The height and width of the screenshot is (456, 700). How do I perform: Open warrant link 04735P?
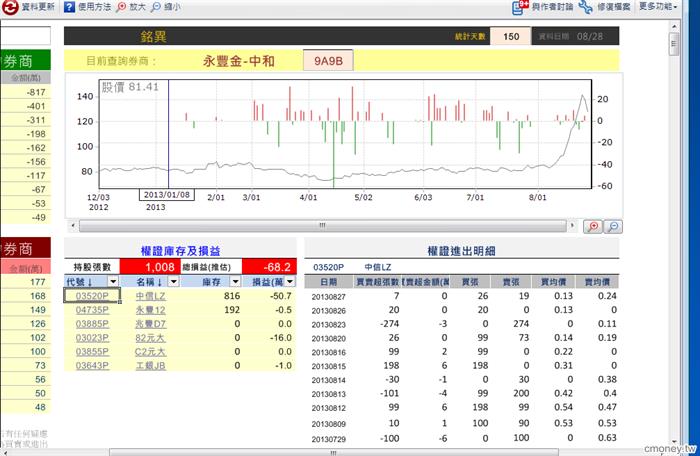(x=92, y=310)
